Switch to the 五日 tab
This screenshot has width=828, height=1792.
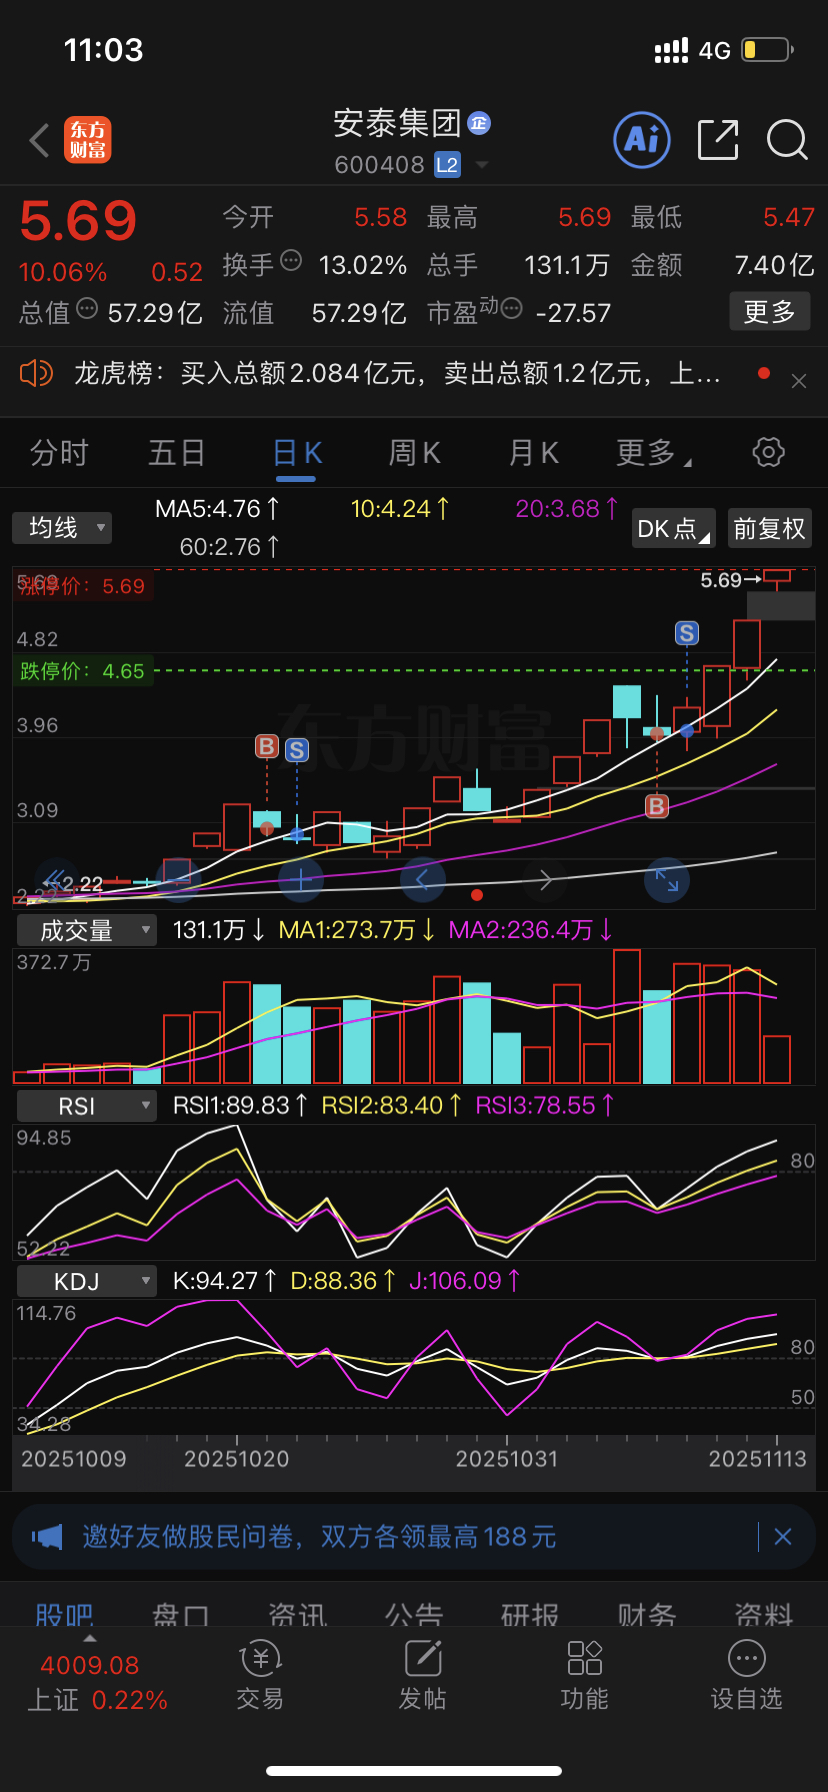[x=177, y=453]
